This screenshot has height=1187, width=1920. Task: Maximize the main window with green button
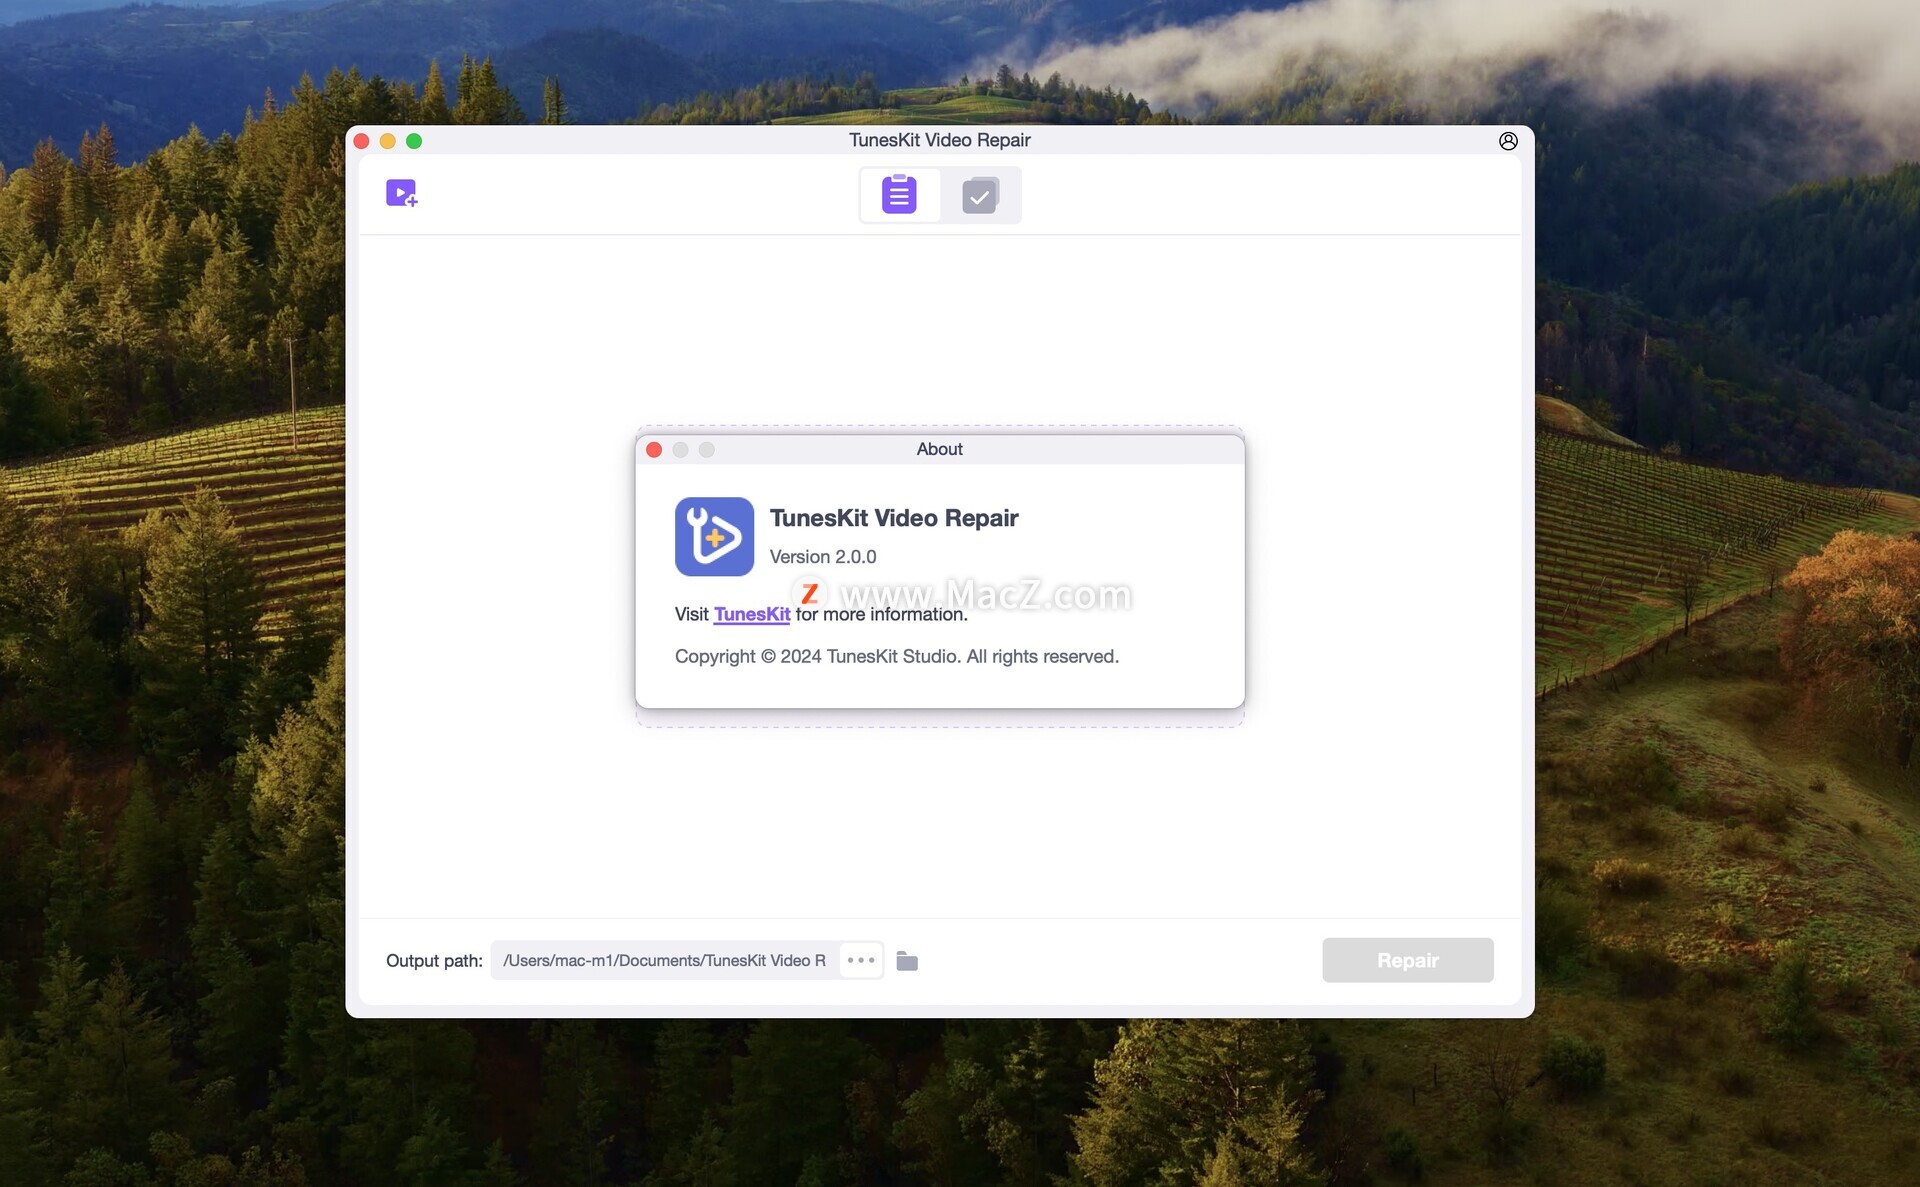click(414, 141)
